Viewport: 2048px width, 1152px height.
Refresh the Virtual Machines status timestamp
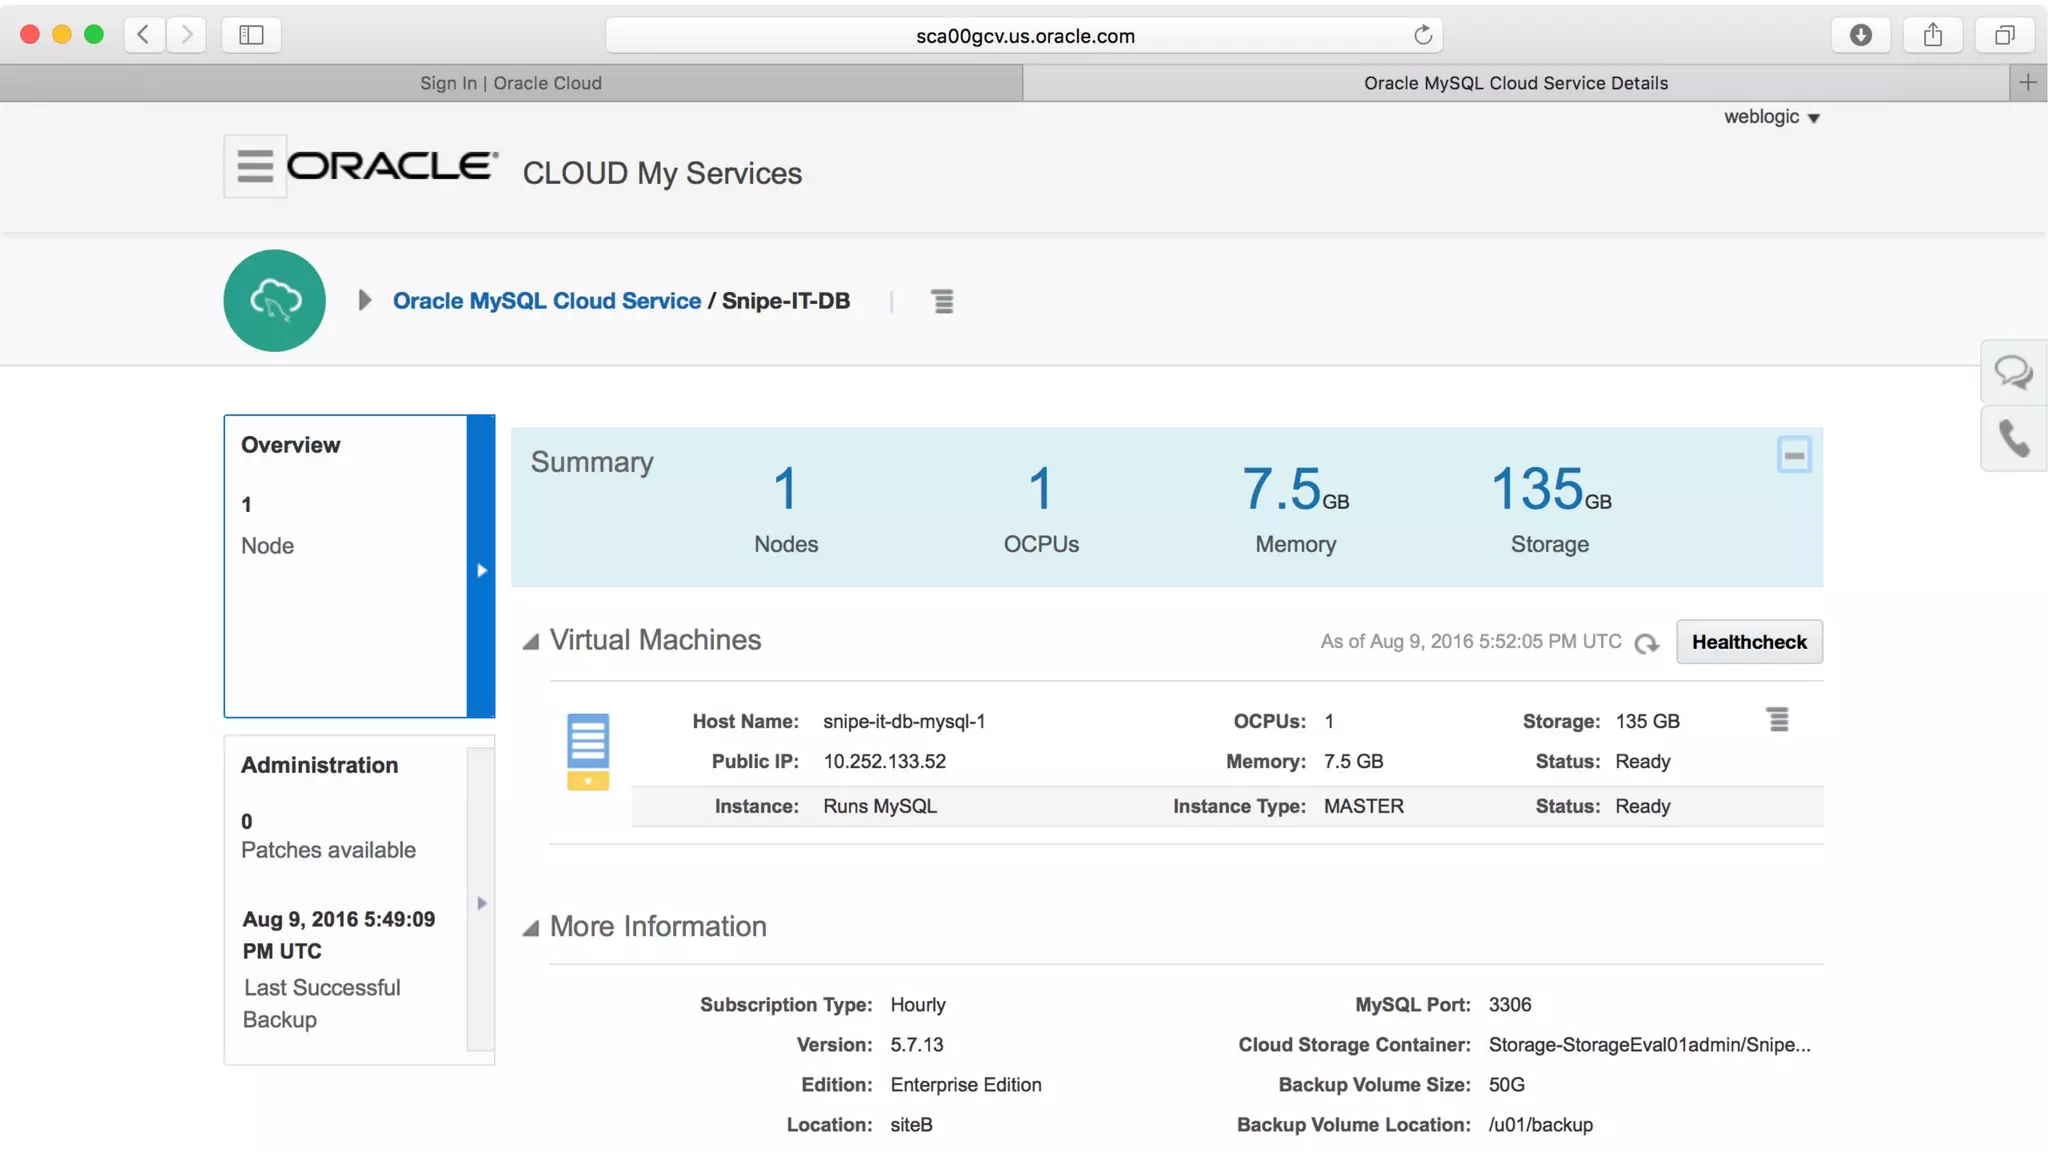[x=1646, y=643]
